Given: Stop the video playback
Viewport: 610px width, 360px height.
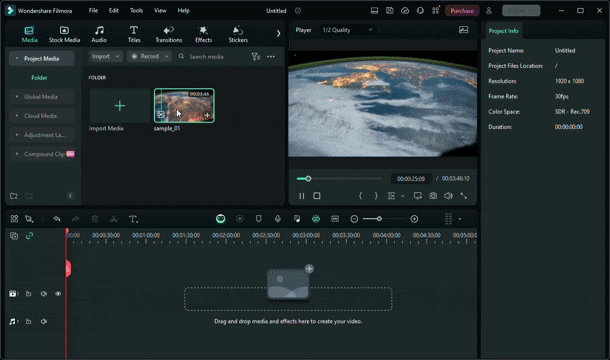Looking at the screenshot, I should [x=317, y=196].
